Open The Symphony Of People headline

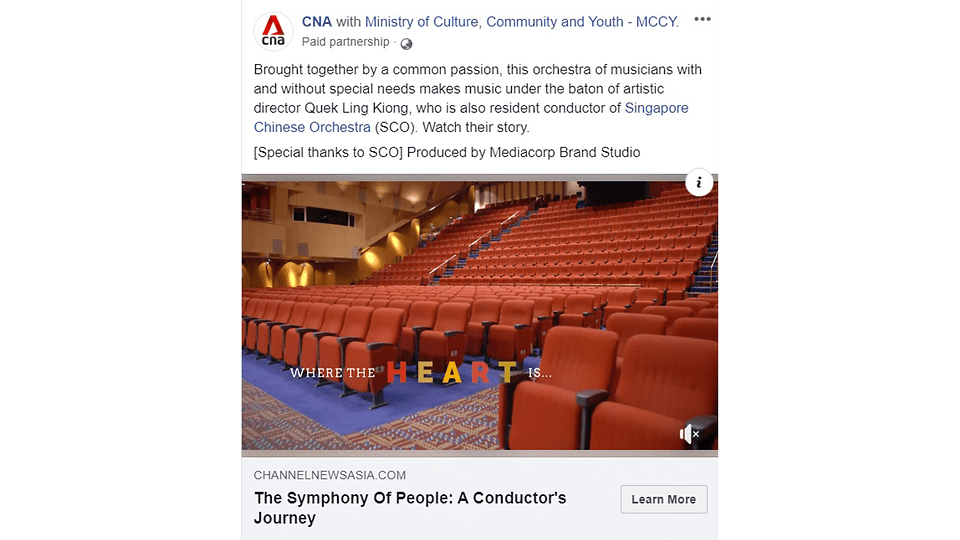(410, 508)
